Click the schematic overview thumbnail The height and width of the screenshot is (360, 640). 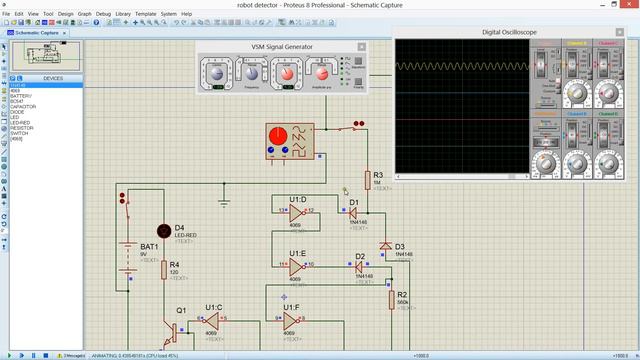point(46,56)
